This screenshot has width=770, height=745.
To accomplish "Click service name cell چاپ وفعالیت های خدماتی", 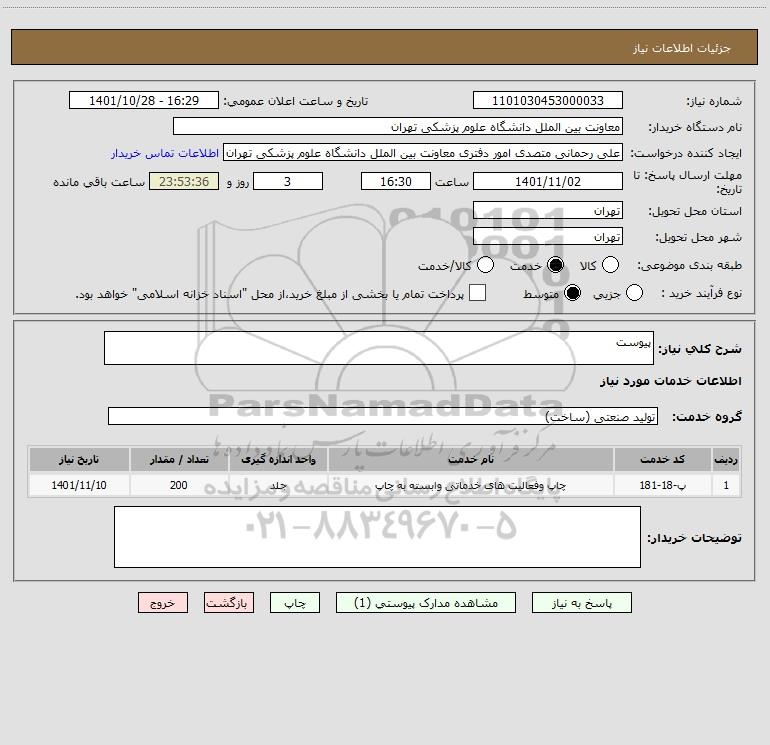I will tap(471, 485).
